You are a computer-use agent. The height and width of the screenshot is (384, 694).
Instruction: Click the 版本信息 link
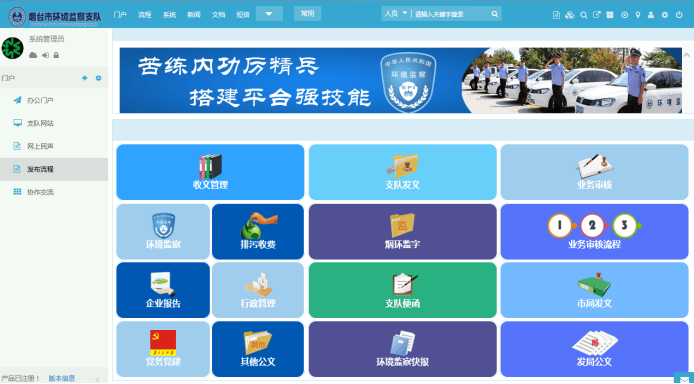(62, 378)
